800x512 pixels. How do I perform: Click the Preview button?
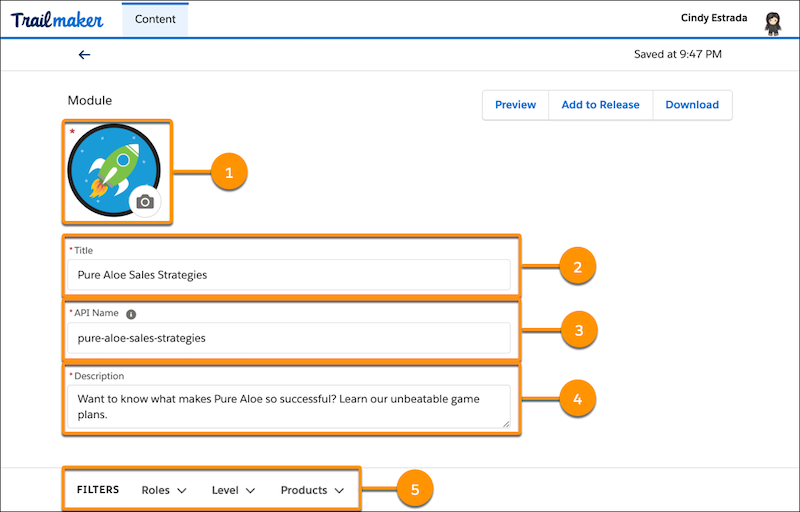(515, 105)
